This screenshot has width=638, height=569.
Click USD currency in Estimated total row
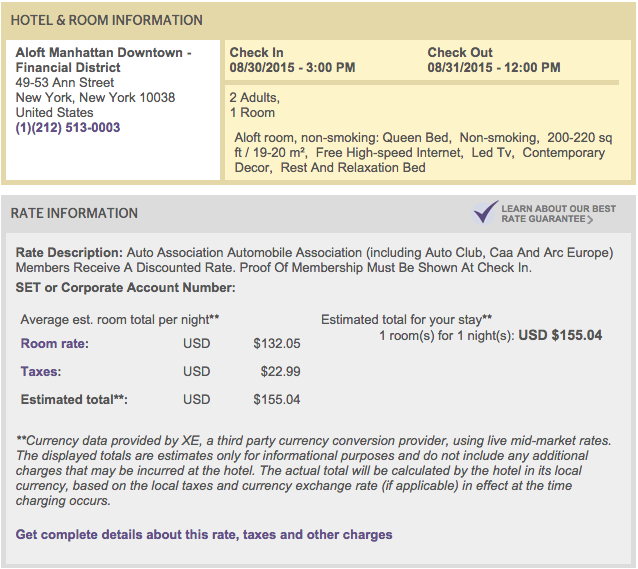click(197, 400)
